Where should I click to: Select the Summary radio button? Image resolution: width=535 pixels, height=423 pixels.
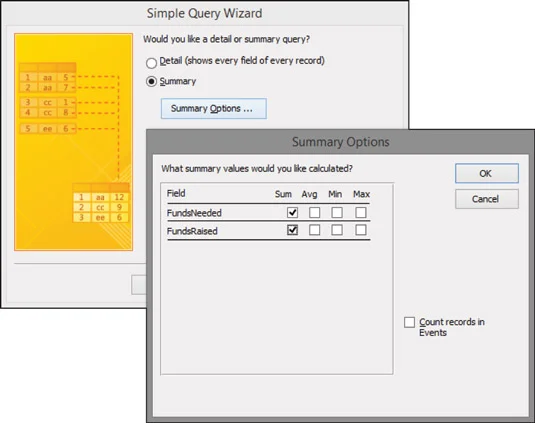151,82
